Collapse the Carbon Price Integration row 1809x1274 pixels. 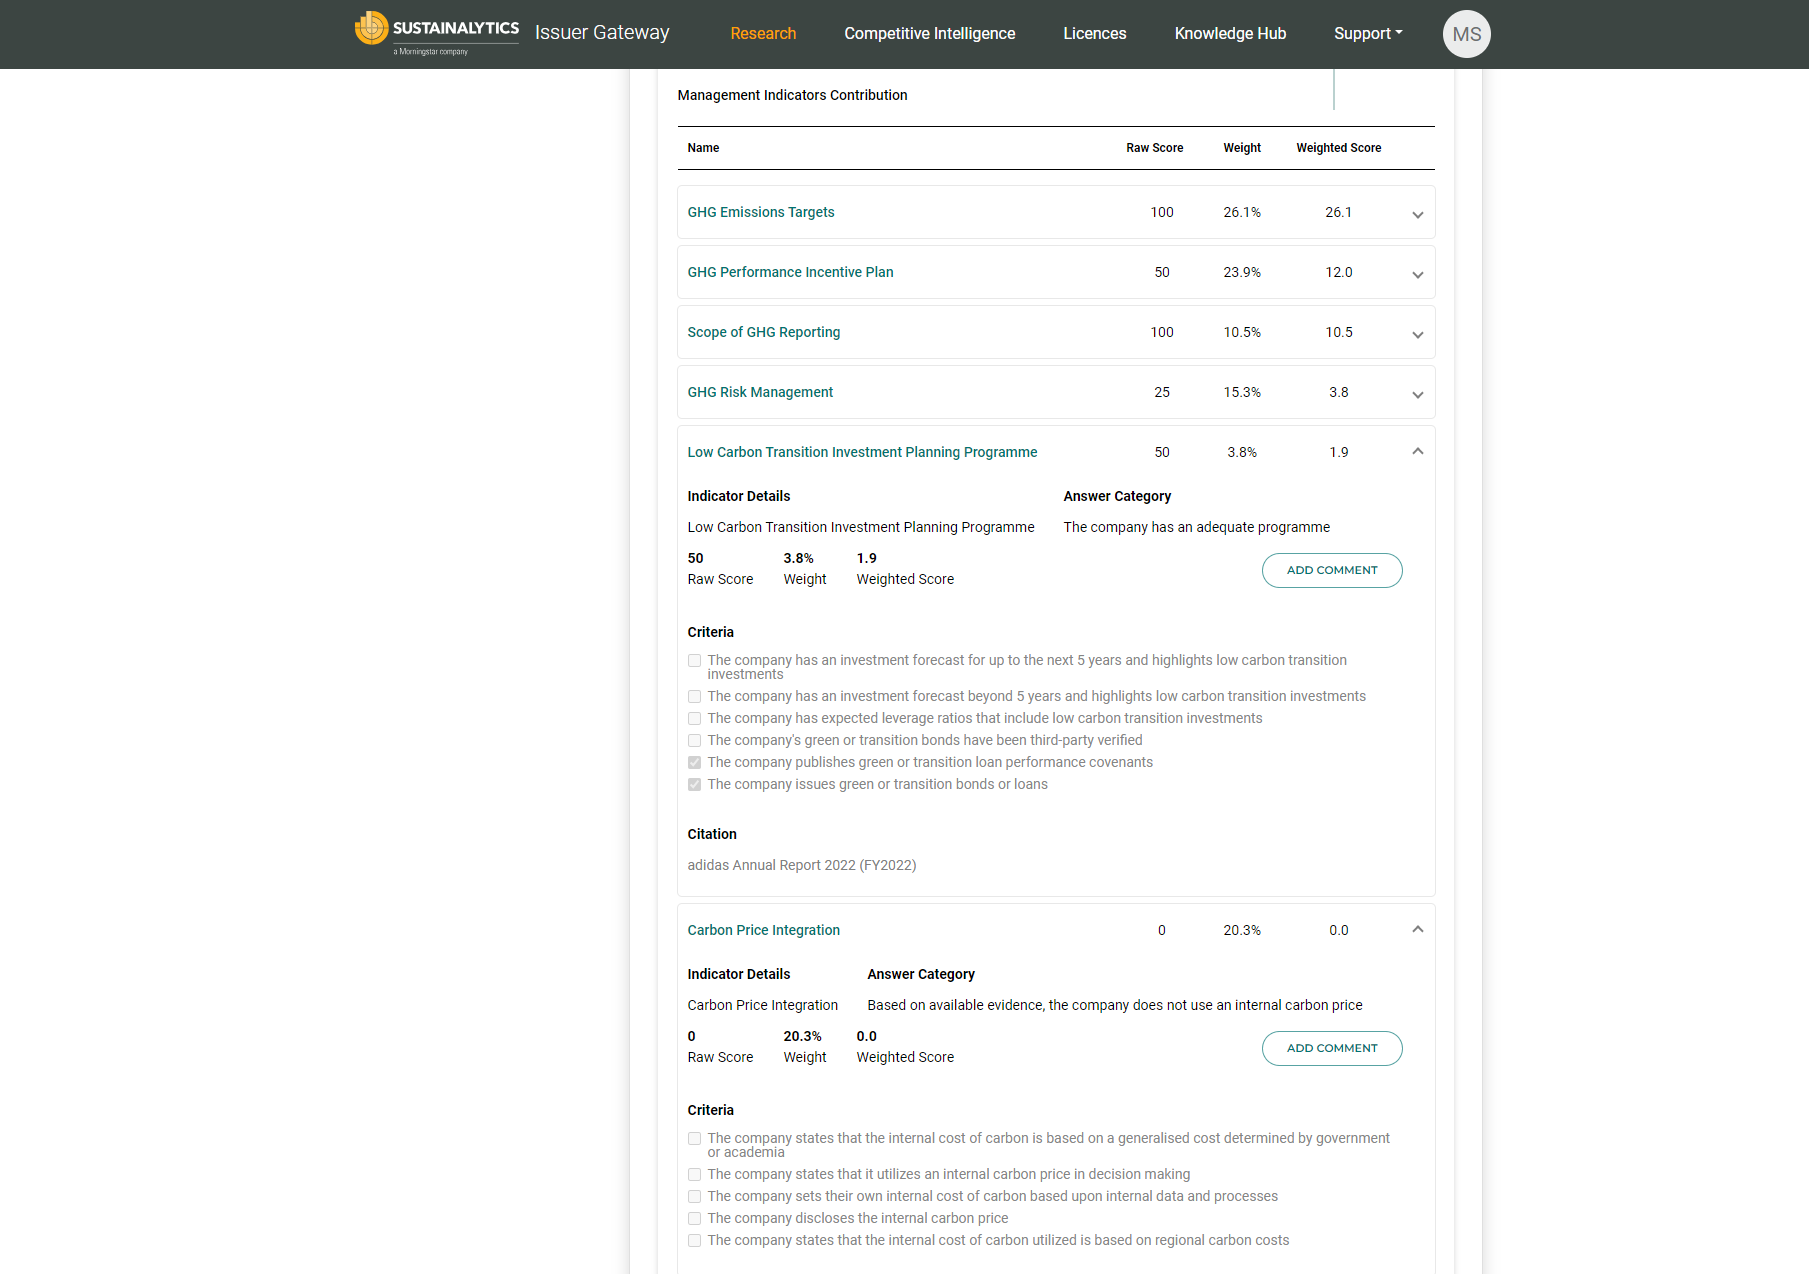point(1417,930)
